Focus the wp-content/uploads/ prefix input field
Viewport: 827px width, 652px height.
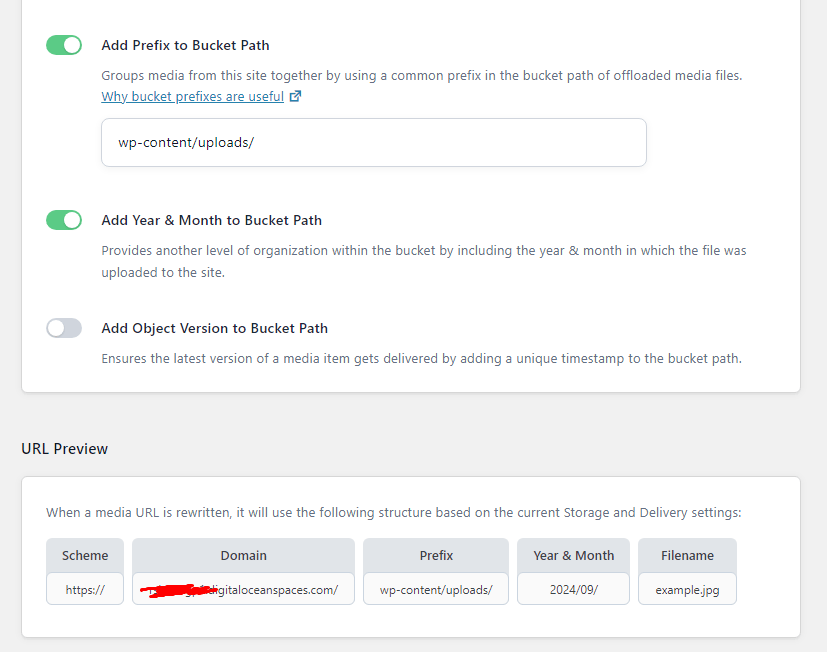point(374,142)
